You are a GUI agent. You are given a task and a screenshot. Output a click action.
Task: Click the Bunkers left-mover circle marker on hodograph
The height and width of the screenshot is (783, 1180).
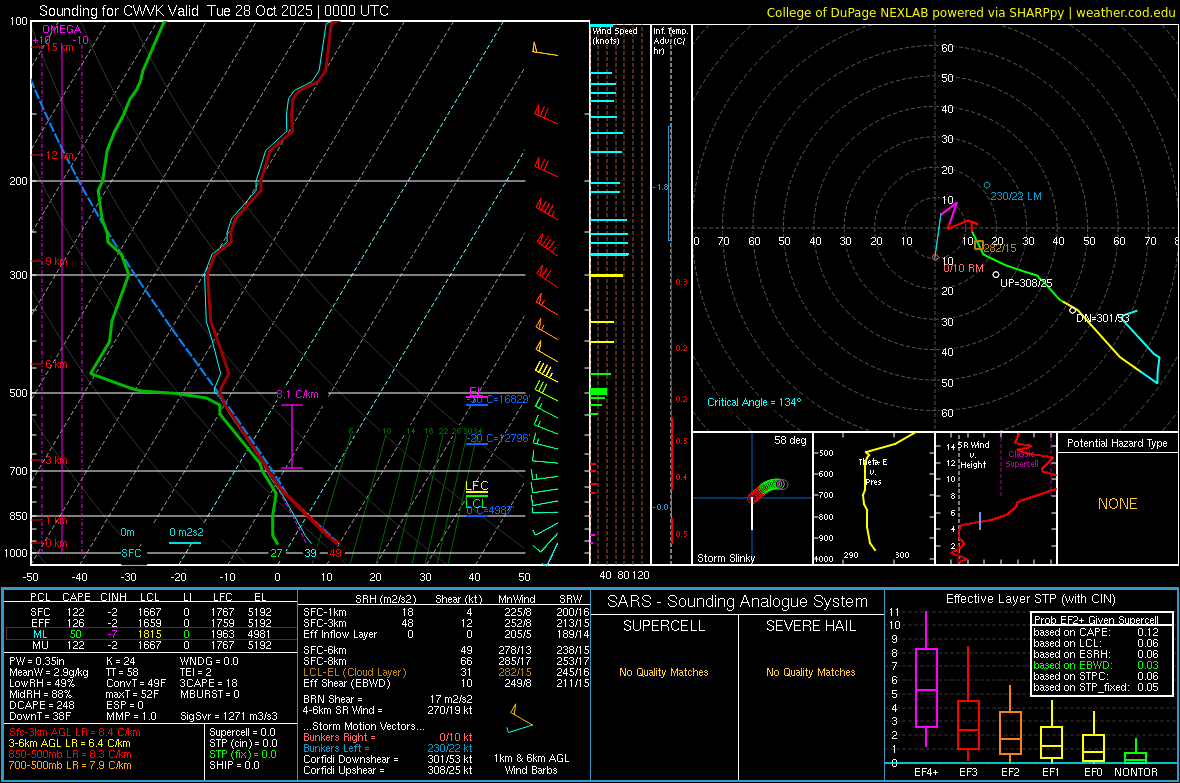pyautogui.click(x=987, y=185)
